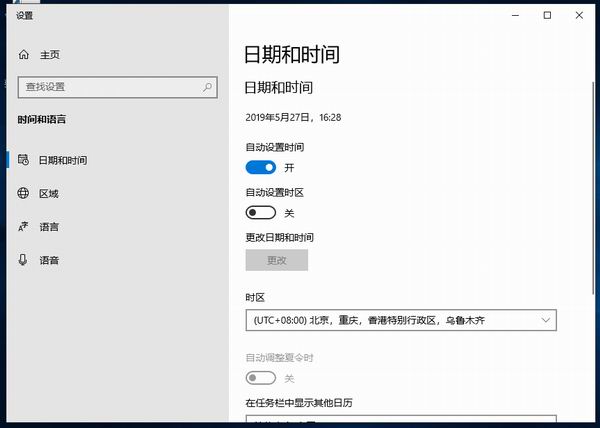Click the language icon for 语言
Image resolution: width=600 pixels, height=428 pixels.
pos(23,226)
